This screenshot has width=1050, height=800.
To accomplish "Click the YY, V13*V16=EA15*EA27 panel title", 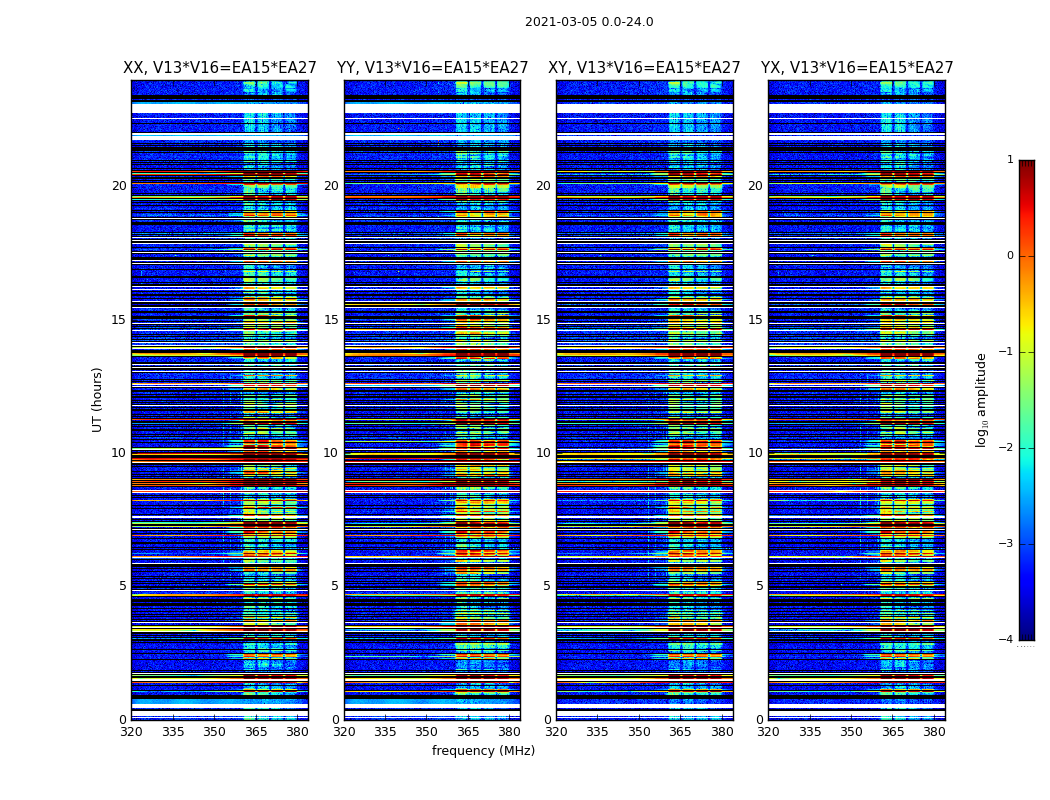I will tap(432, 68).
